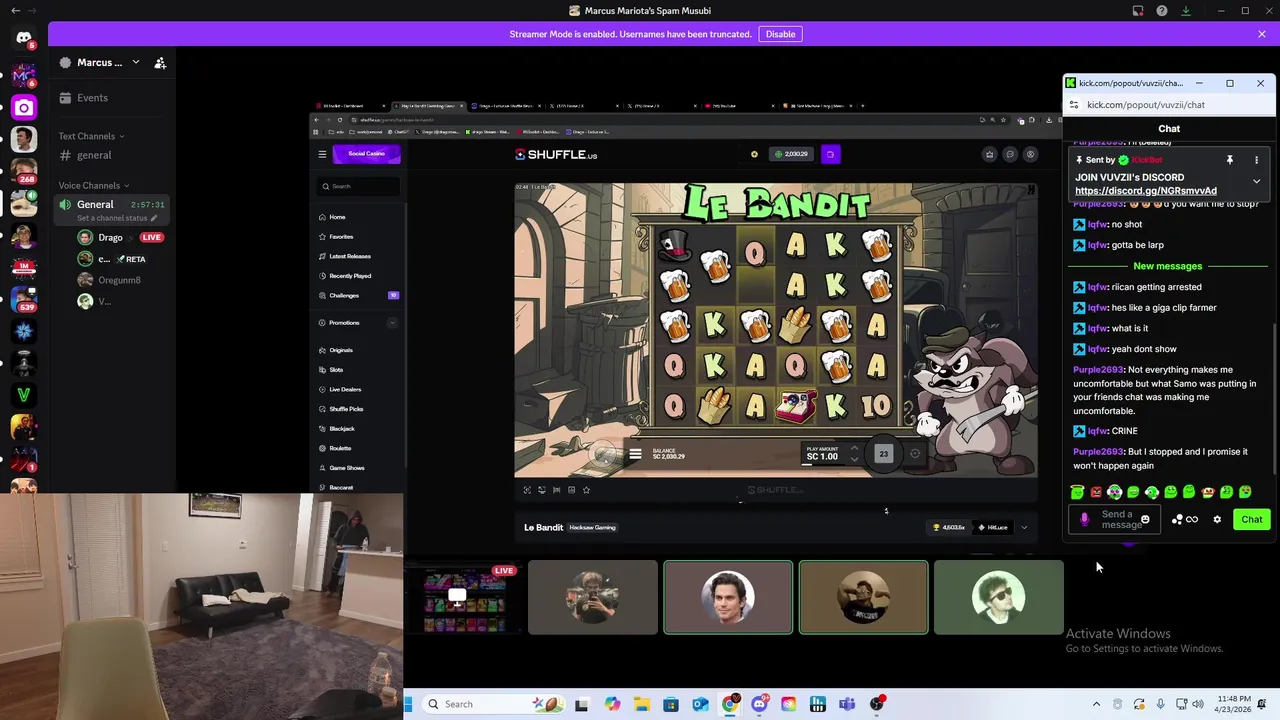Click the Social Casino button in Shuffle
Screen dimensions: 1280x720
click(x=367, y=154)
